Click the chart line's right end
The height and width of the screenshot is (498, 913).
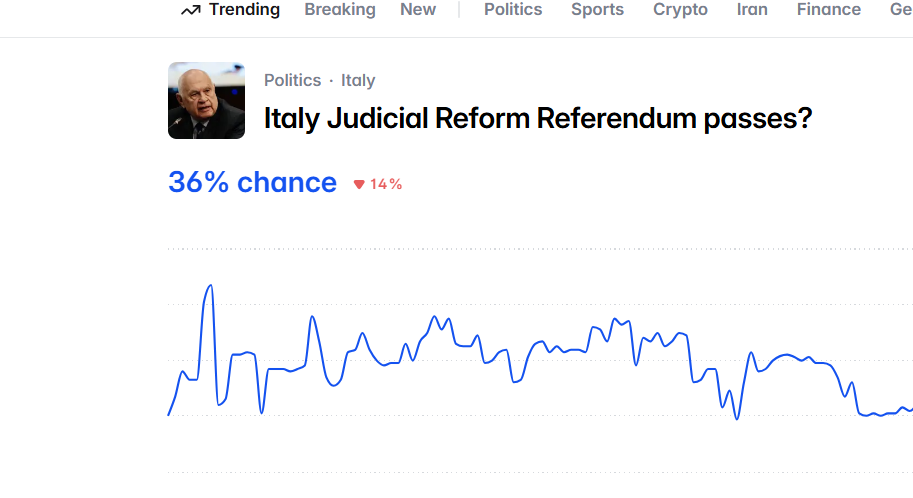(x=910, y=409)
